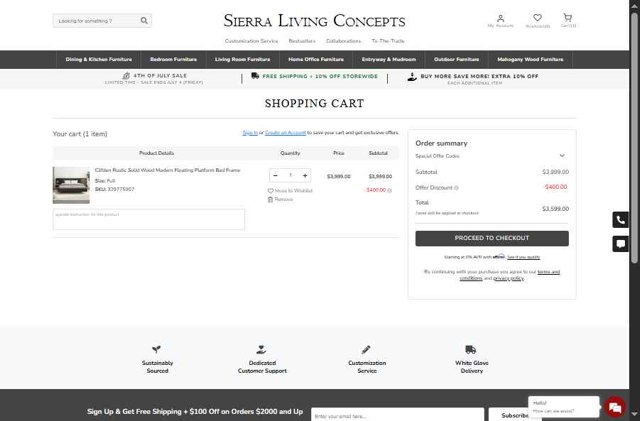
Task: Click the quantity value field
Action: pos(290,176)
